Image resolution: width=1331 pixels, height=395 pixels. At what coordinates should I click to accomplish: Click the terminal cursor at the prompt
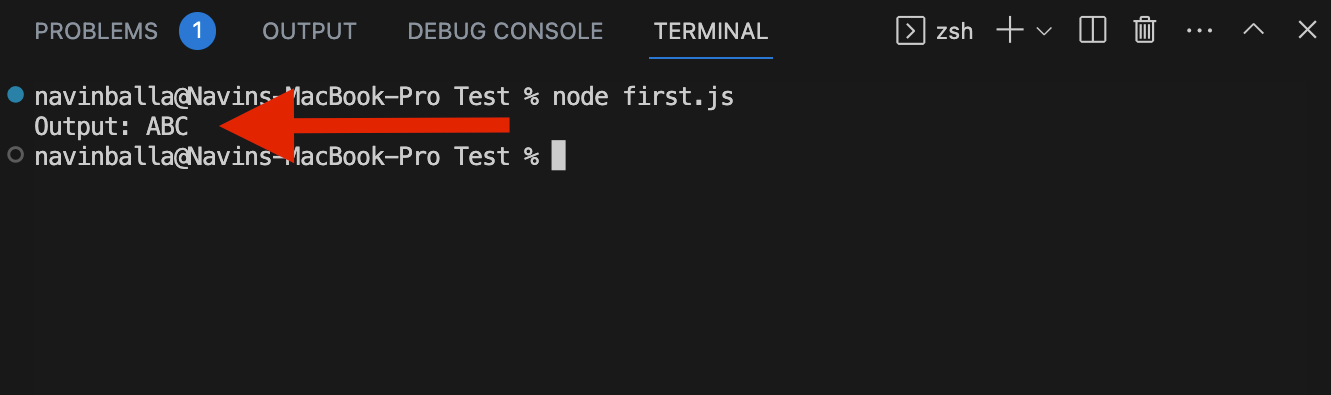(558, 156)
